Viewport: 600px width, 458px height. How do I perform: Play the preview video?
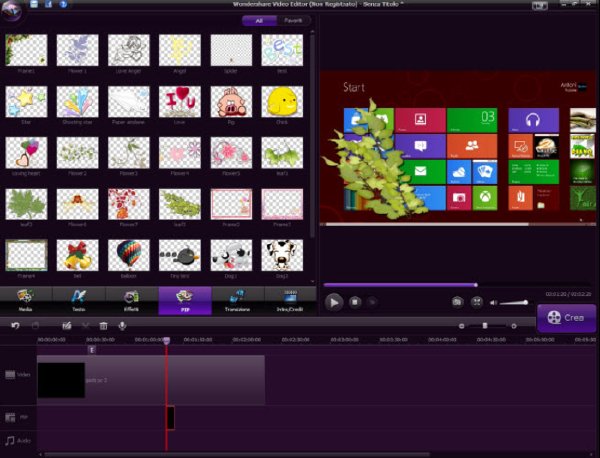pos(334,302)
